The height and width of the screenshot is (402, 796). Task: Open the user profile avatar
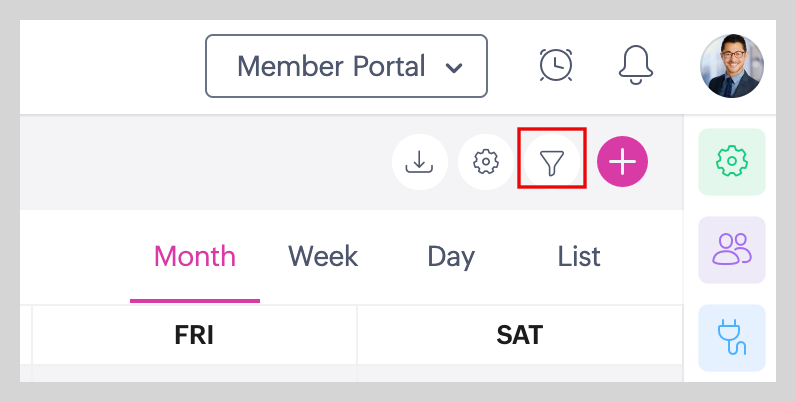click(732, 66)
